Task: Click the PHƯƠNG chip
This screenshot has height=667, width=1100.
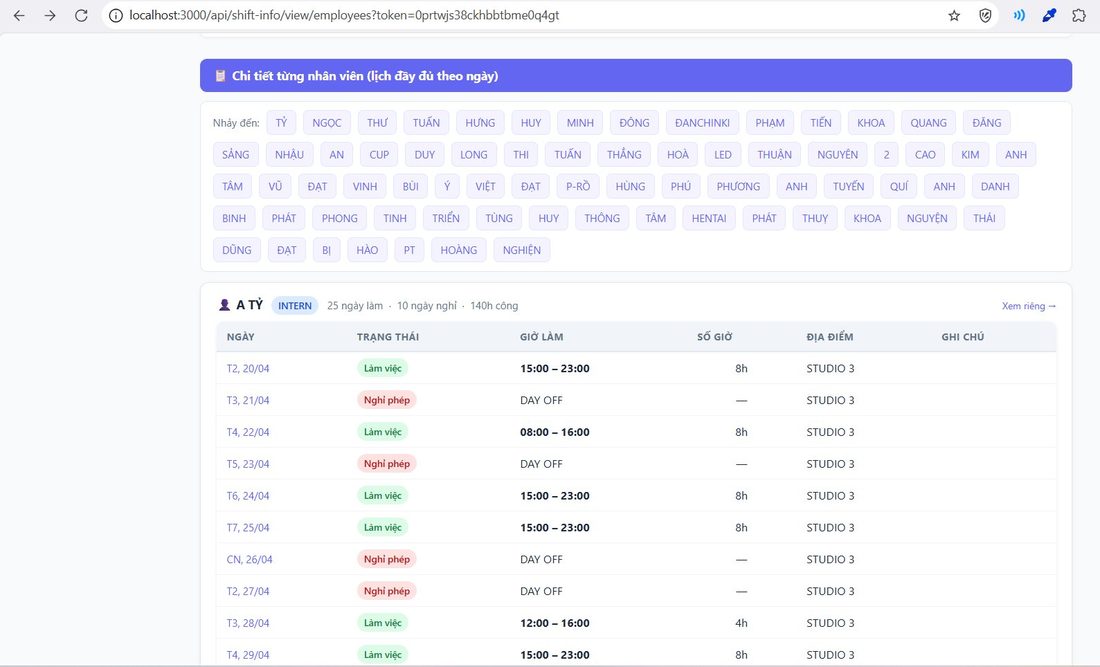Action: coord(738,187)
